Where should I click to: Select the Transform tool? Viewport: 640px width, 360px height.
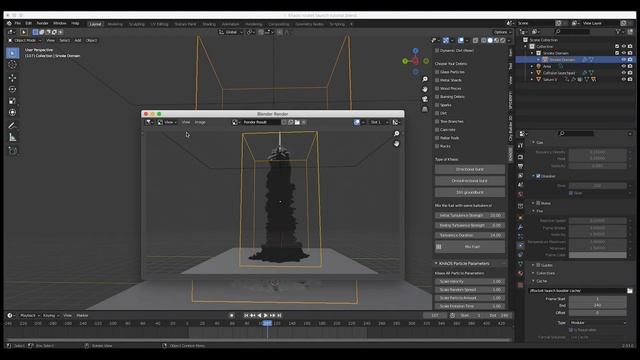(x=13, y=112)
